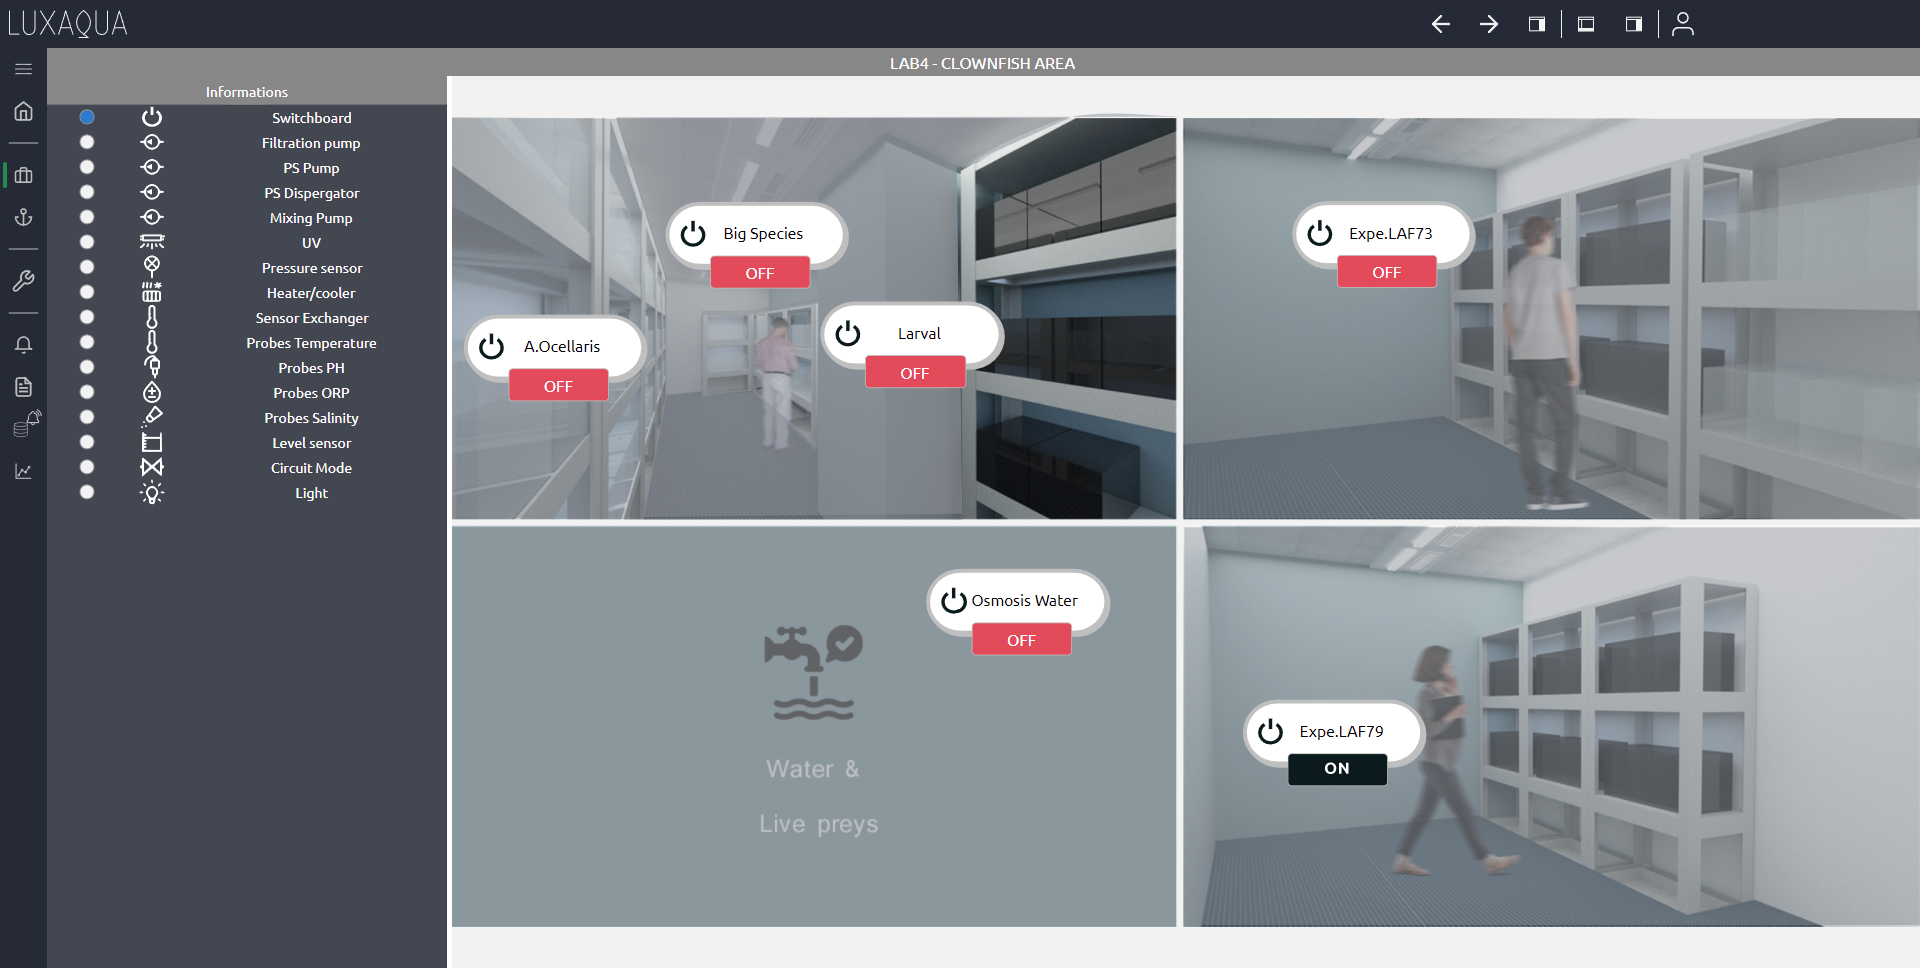Select the Probes Salinity radio button
This screenshot has height=968, width=1920.
[x=87, y=417]
